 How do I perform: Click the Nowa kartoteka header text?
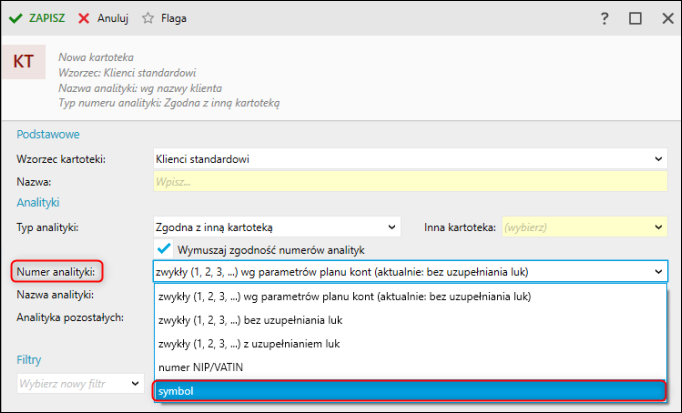[96, 57]
